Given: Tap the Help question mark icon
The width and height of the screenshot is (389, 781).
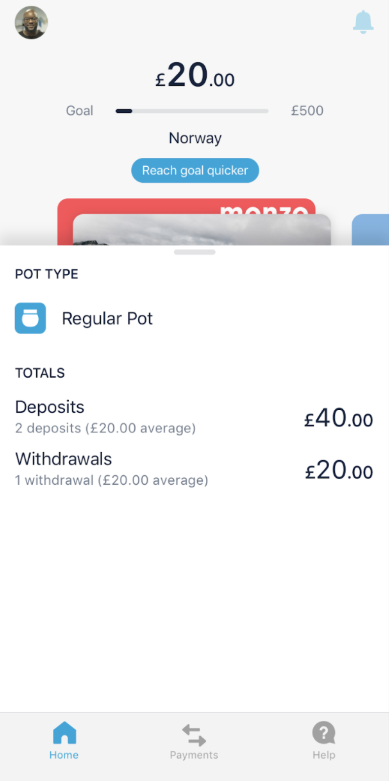Looking at the screenshot, I should pyautogui.click(x=324, y=733).
